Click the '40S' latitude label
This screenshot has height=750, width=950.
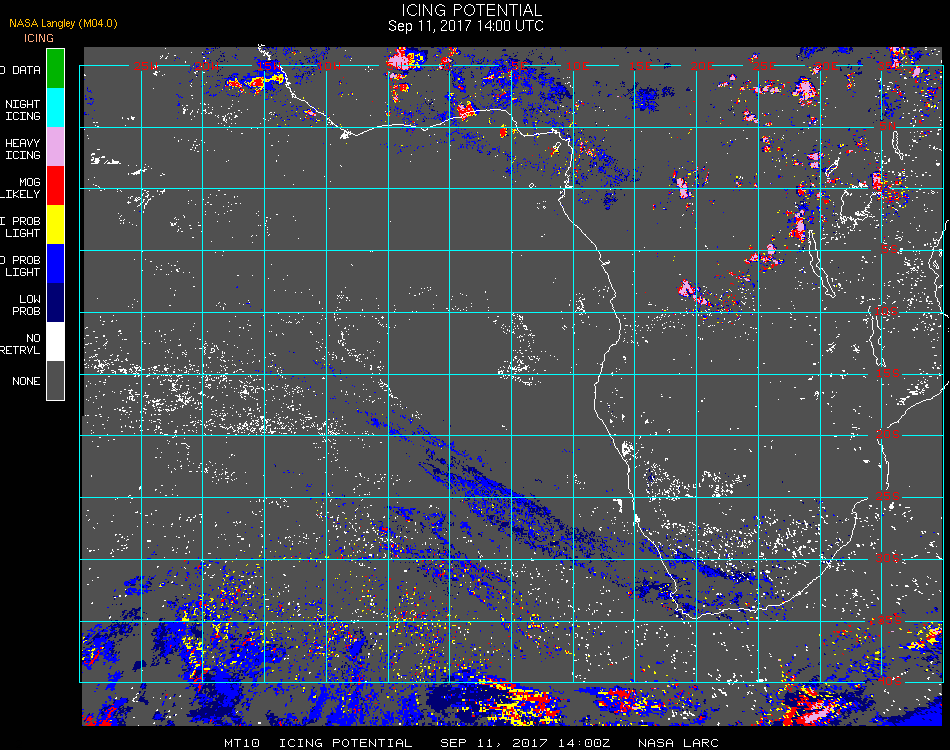pos(889,682)
